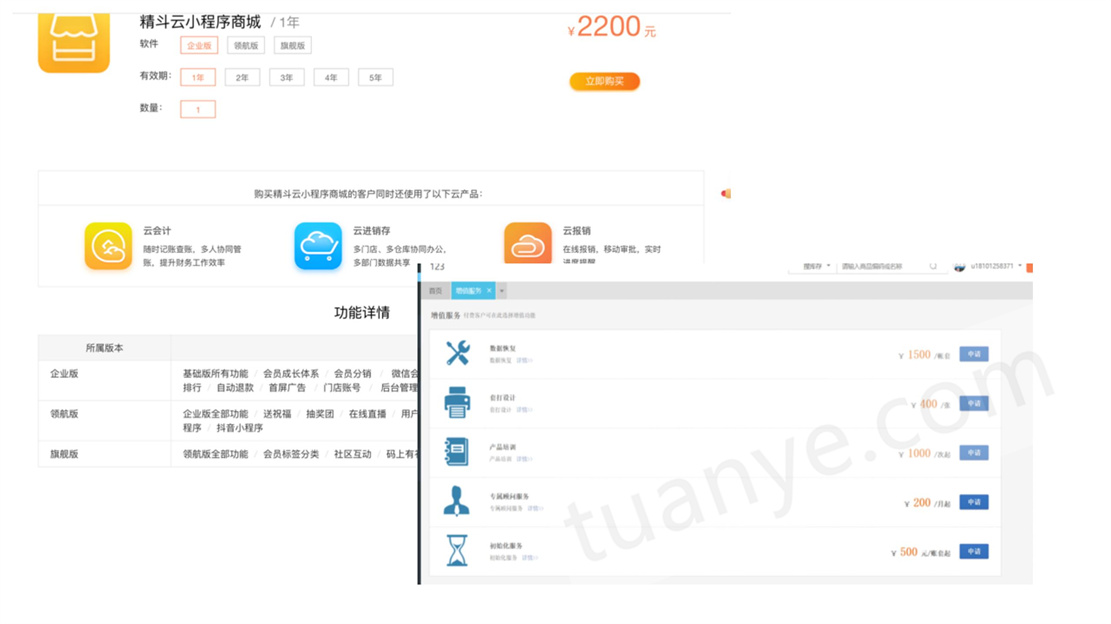Choose the 3年 validity period option
The width and height of the screenshot is (1111, 624).
point(287,77)
